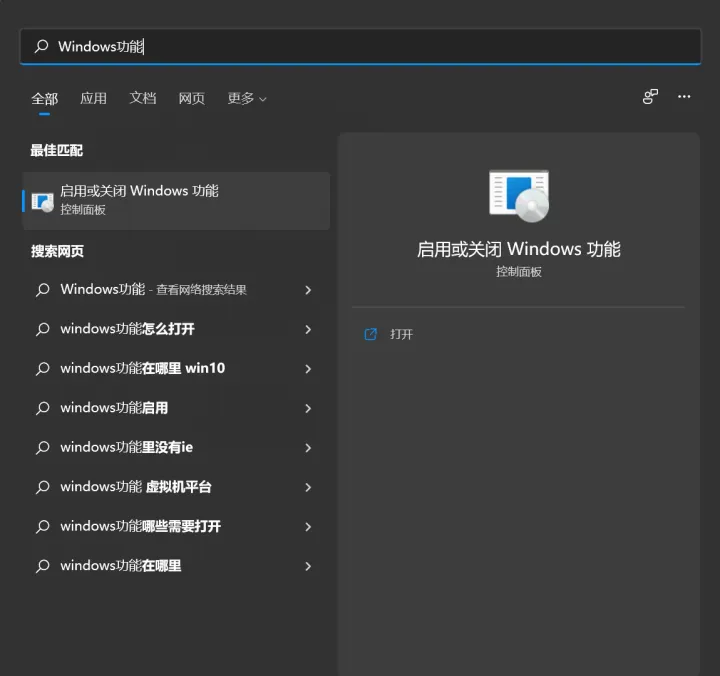The image size is (720, 676).
Task: Click search icon beside "查看网络搜索结果"
Action: coord(43,290)
